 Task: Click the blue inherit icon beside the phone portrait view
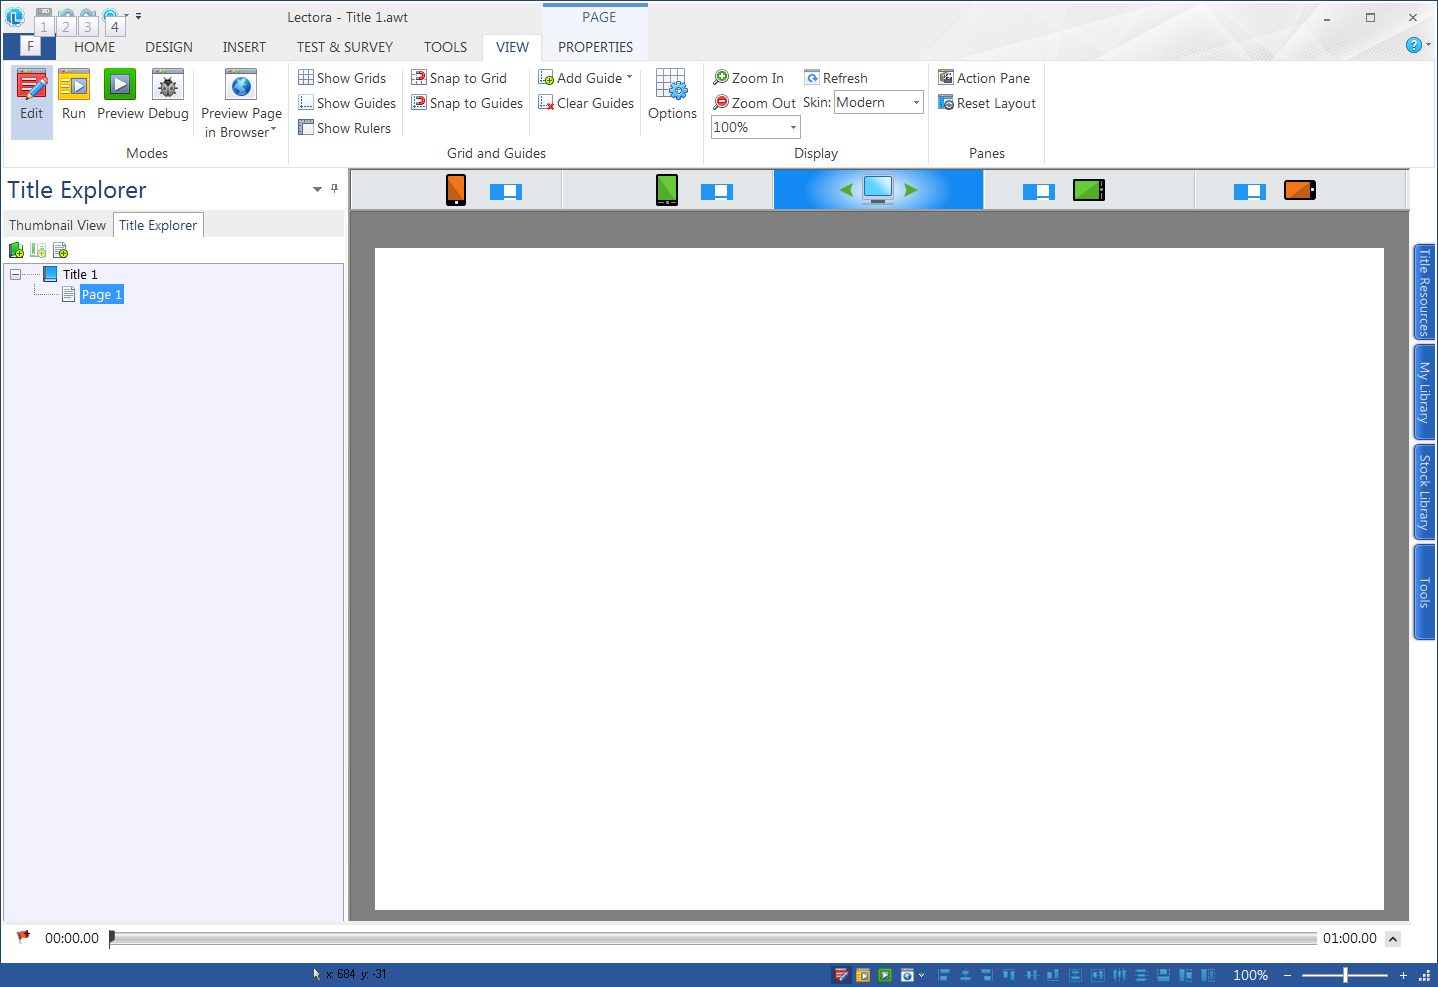coord(506,192)
